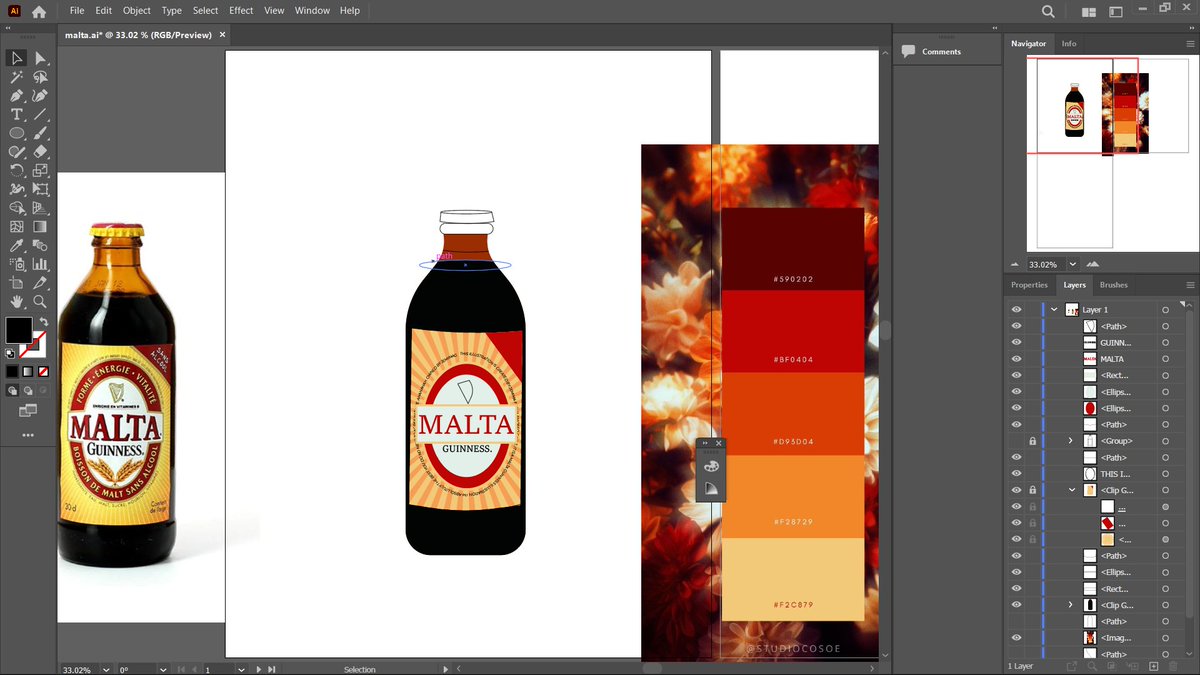Image resolution: width=1200 pixels, height=675 pixels.
Task: Select the Eraser tool
Action: point(40,152)
